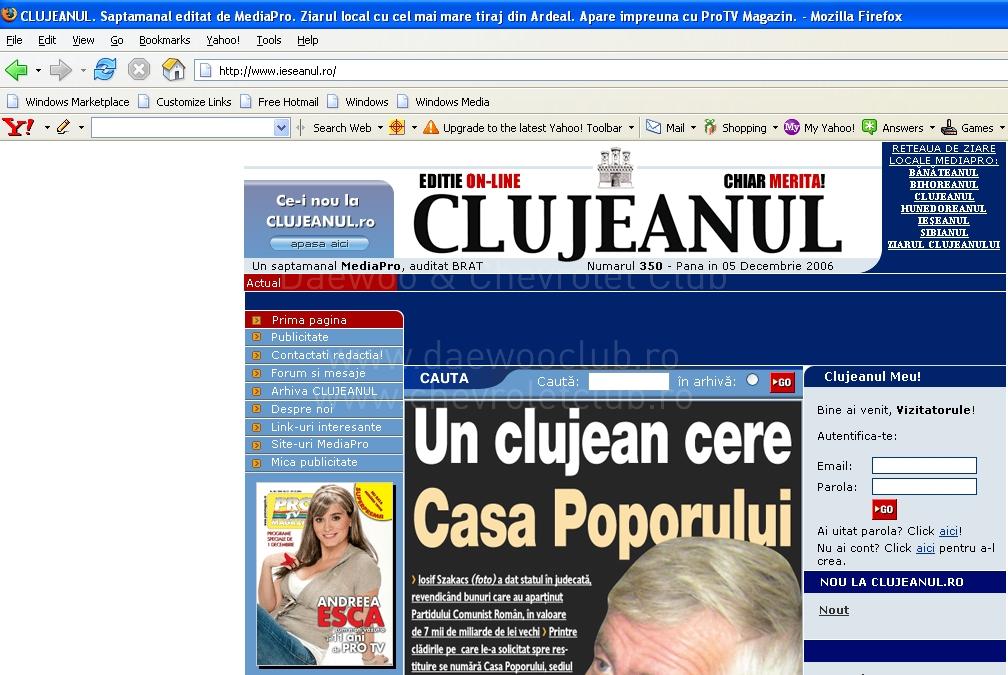
Task: Click inside the Email input field
Action: (923, 466)
